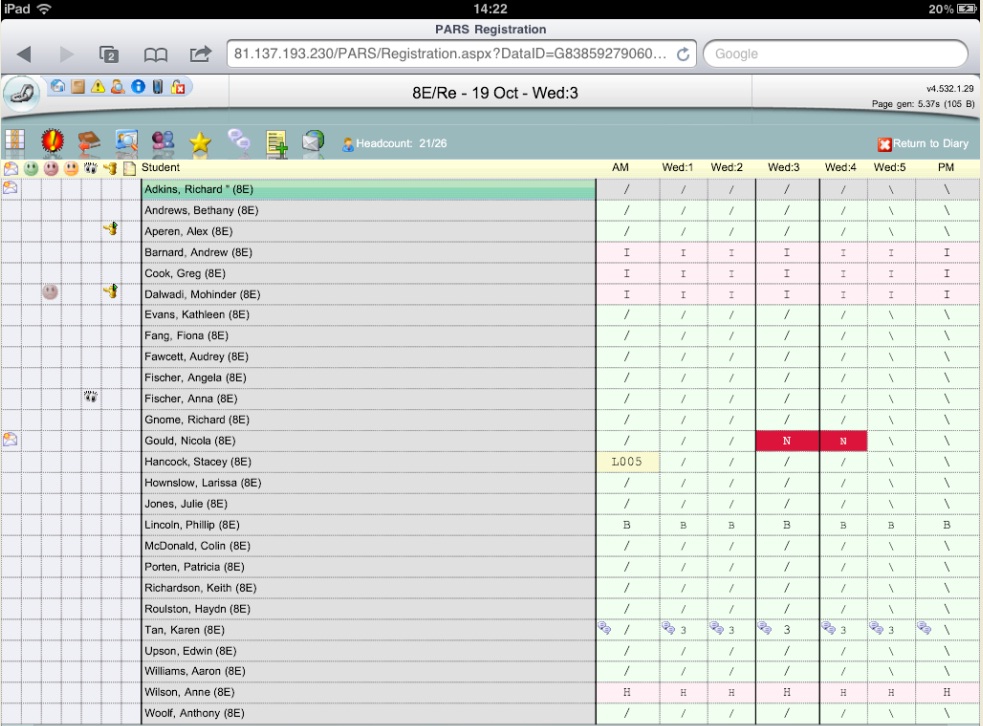Open the magnifier student lookup icon

126,142
